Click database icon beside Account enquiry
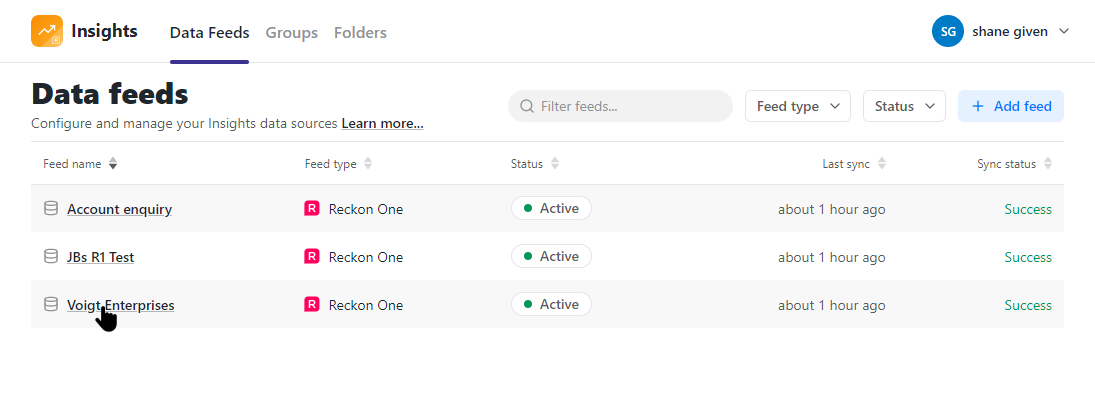Image resolution: width=1095 pixels, height=415 pixels. click(51, 208)
